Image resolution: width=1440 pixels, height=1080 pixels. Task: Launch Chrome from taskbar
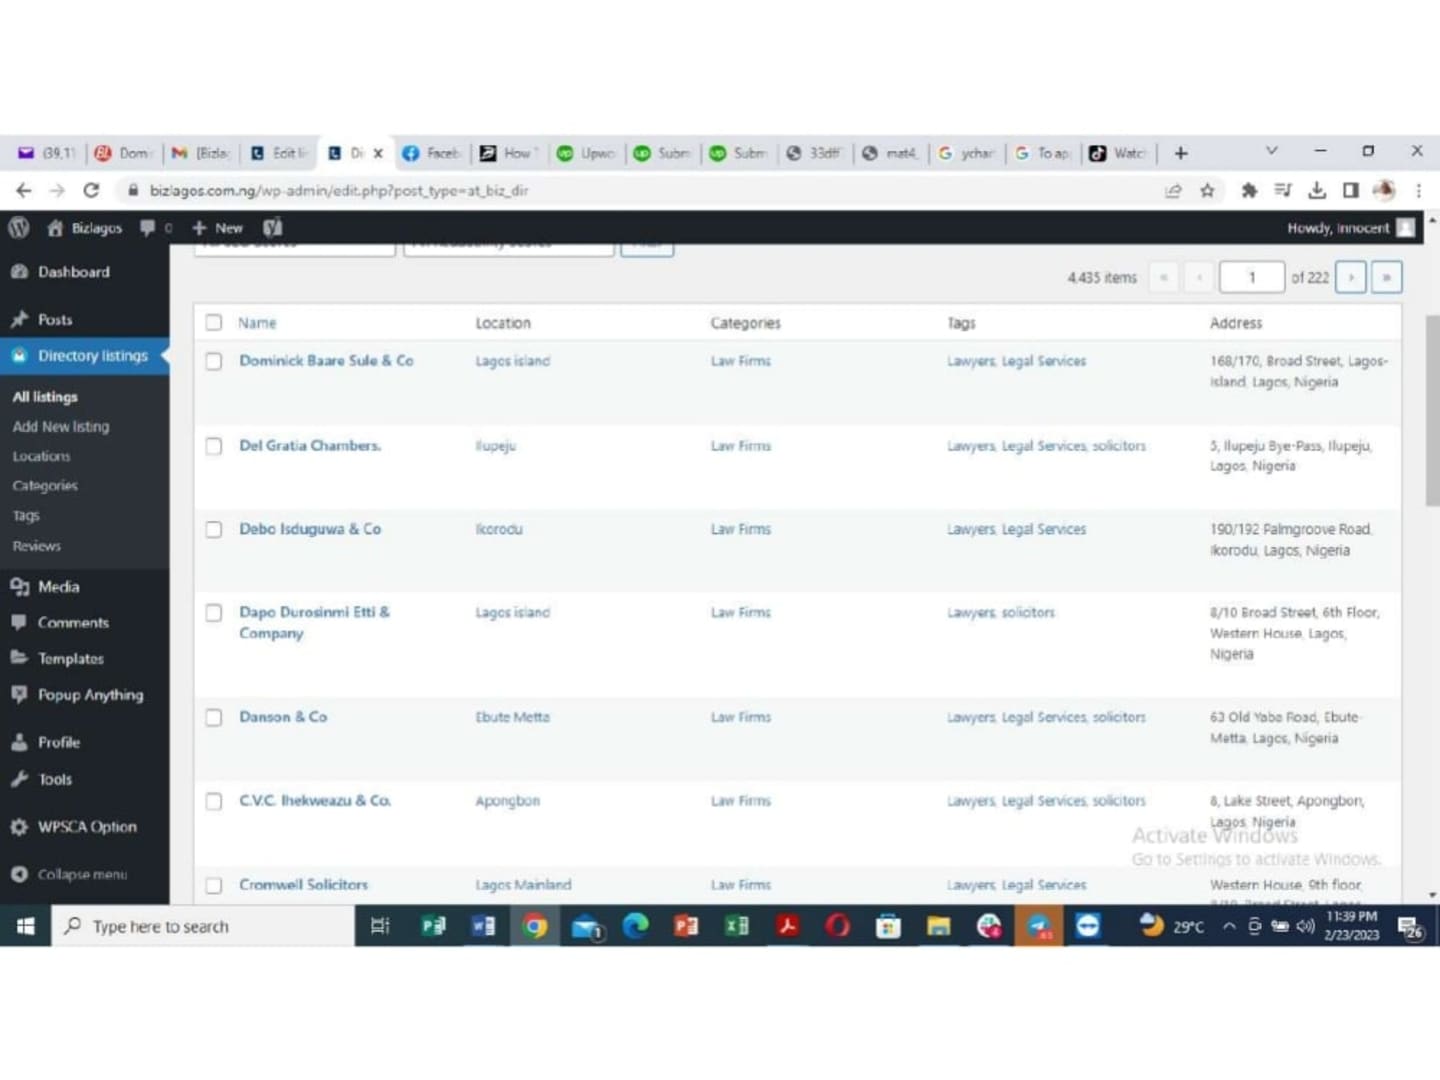point(534,926)
